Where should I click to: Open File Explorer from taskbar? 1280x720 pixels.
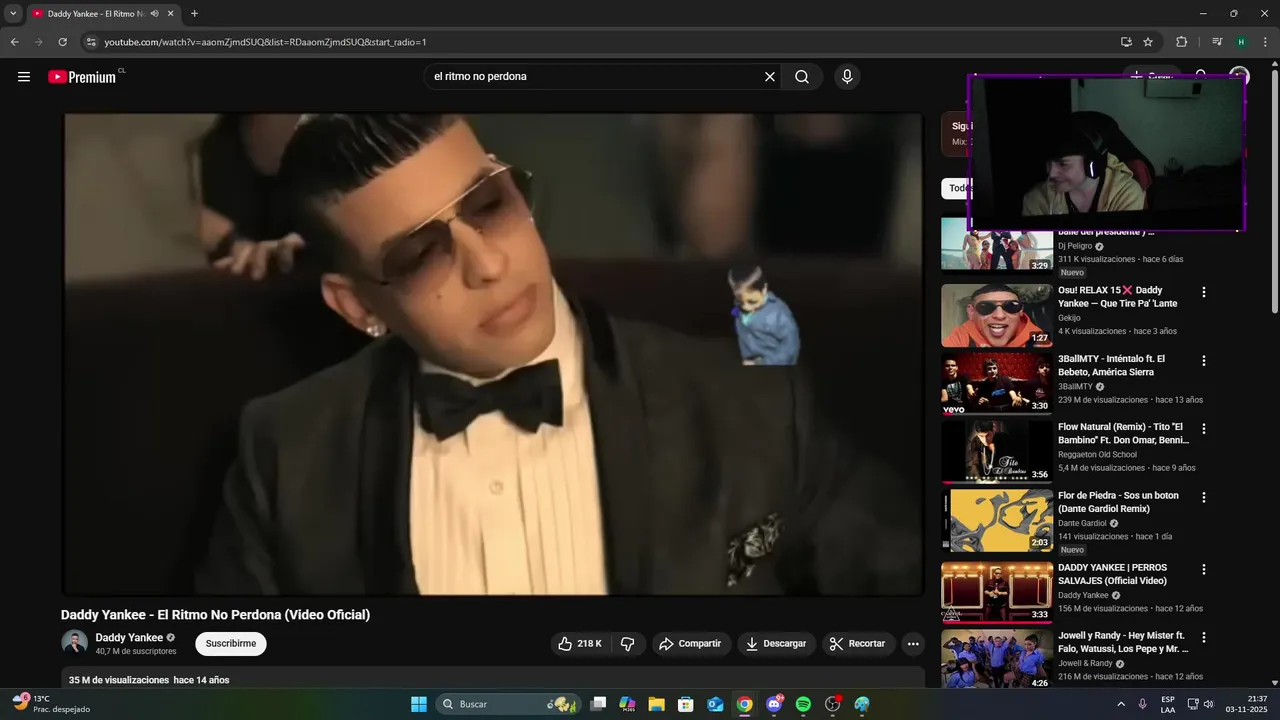(656, 704)
